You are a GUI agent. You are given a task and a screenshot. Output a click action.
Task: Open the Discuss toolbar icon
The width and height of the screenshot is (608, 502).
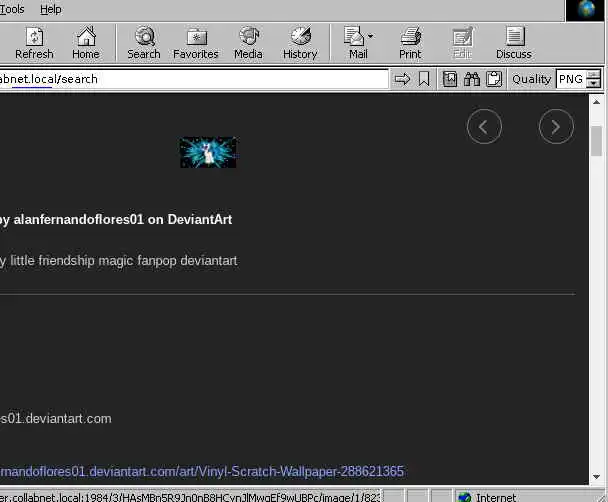(514, 43)
